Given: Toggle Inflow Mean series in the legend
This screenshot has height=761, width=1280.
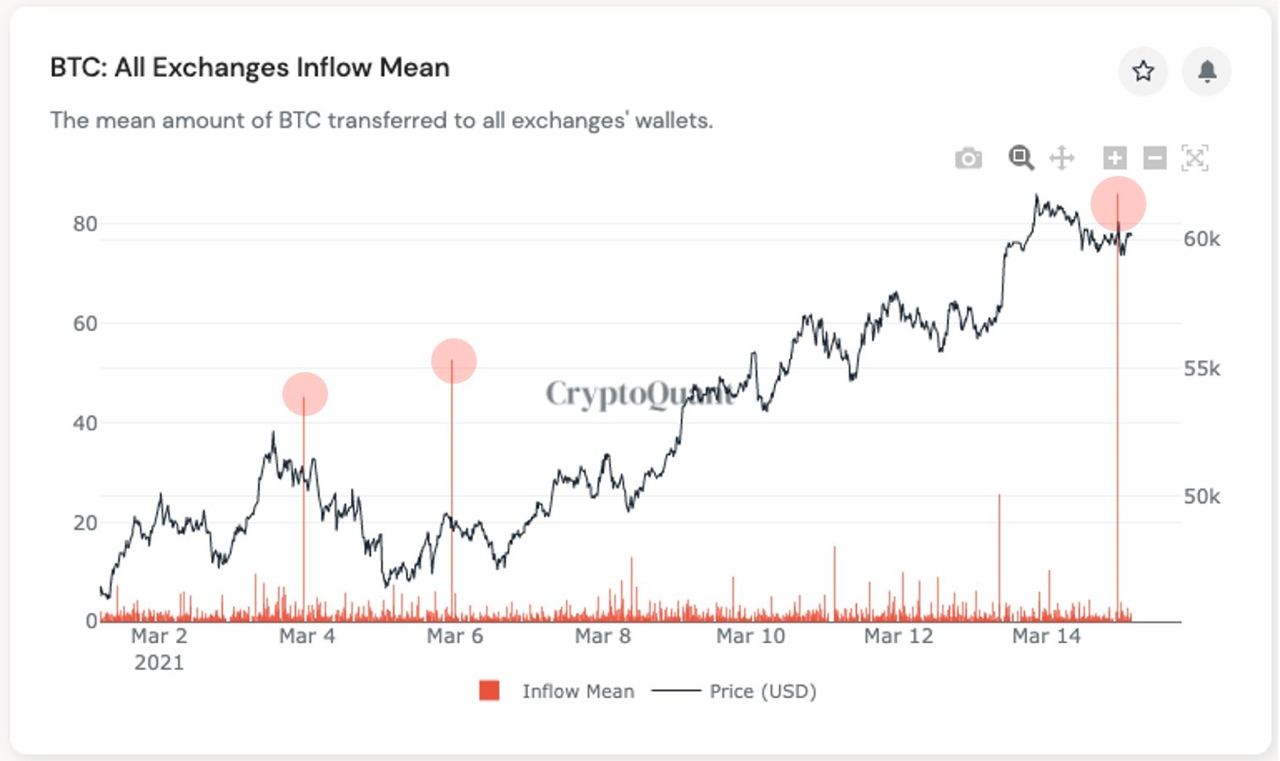Looking at the screenshot, I should [578, 690].
